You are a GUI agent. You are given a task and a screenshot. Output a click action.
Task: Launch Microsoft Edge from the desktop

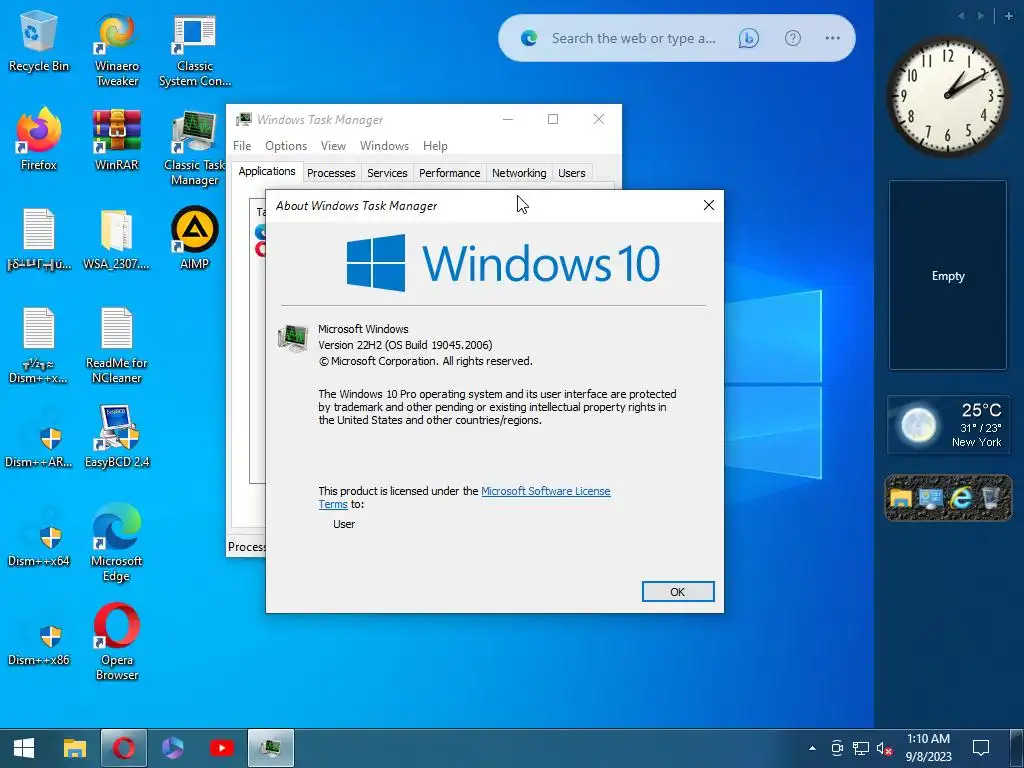pos(117,543)
